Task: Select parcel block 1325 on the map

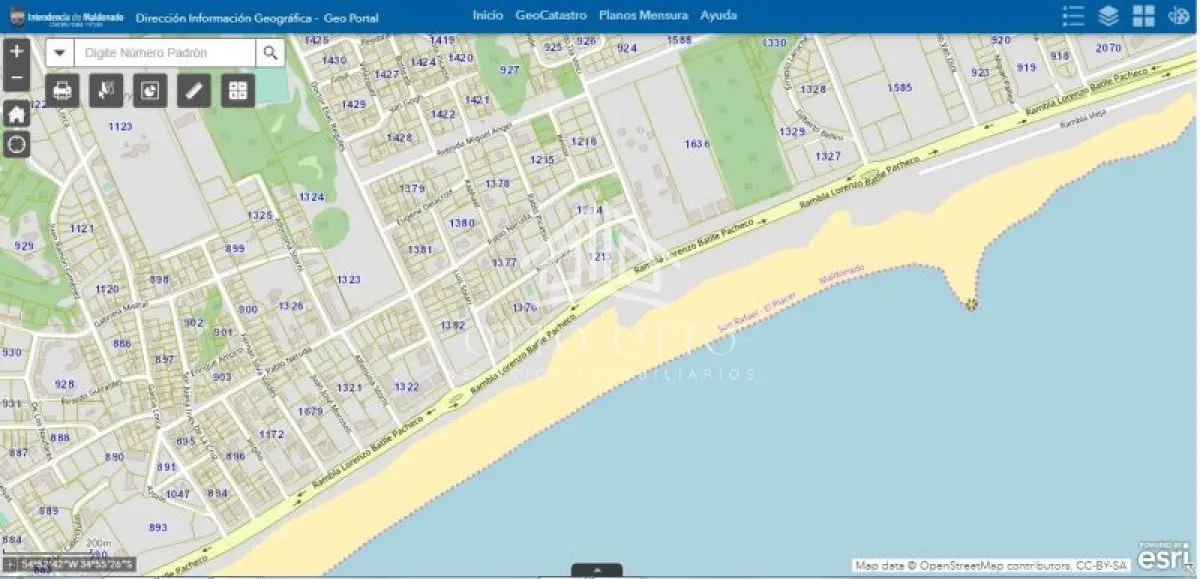Action: [260, 216]
